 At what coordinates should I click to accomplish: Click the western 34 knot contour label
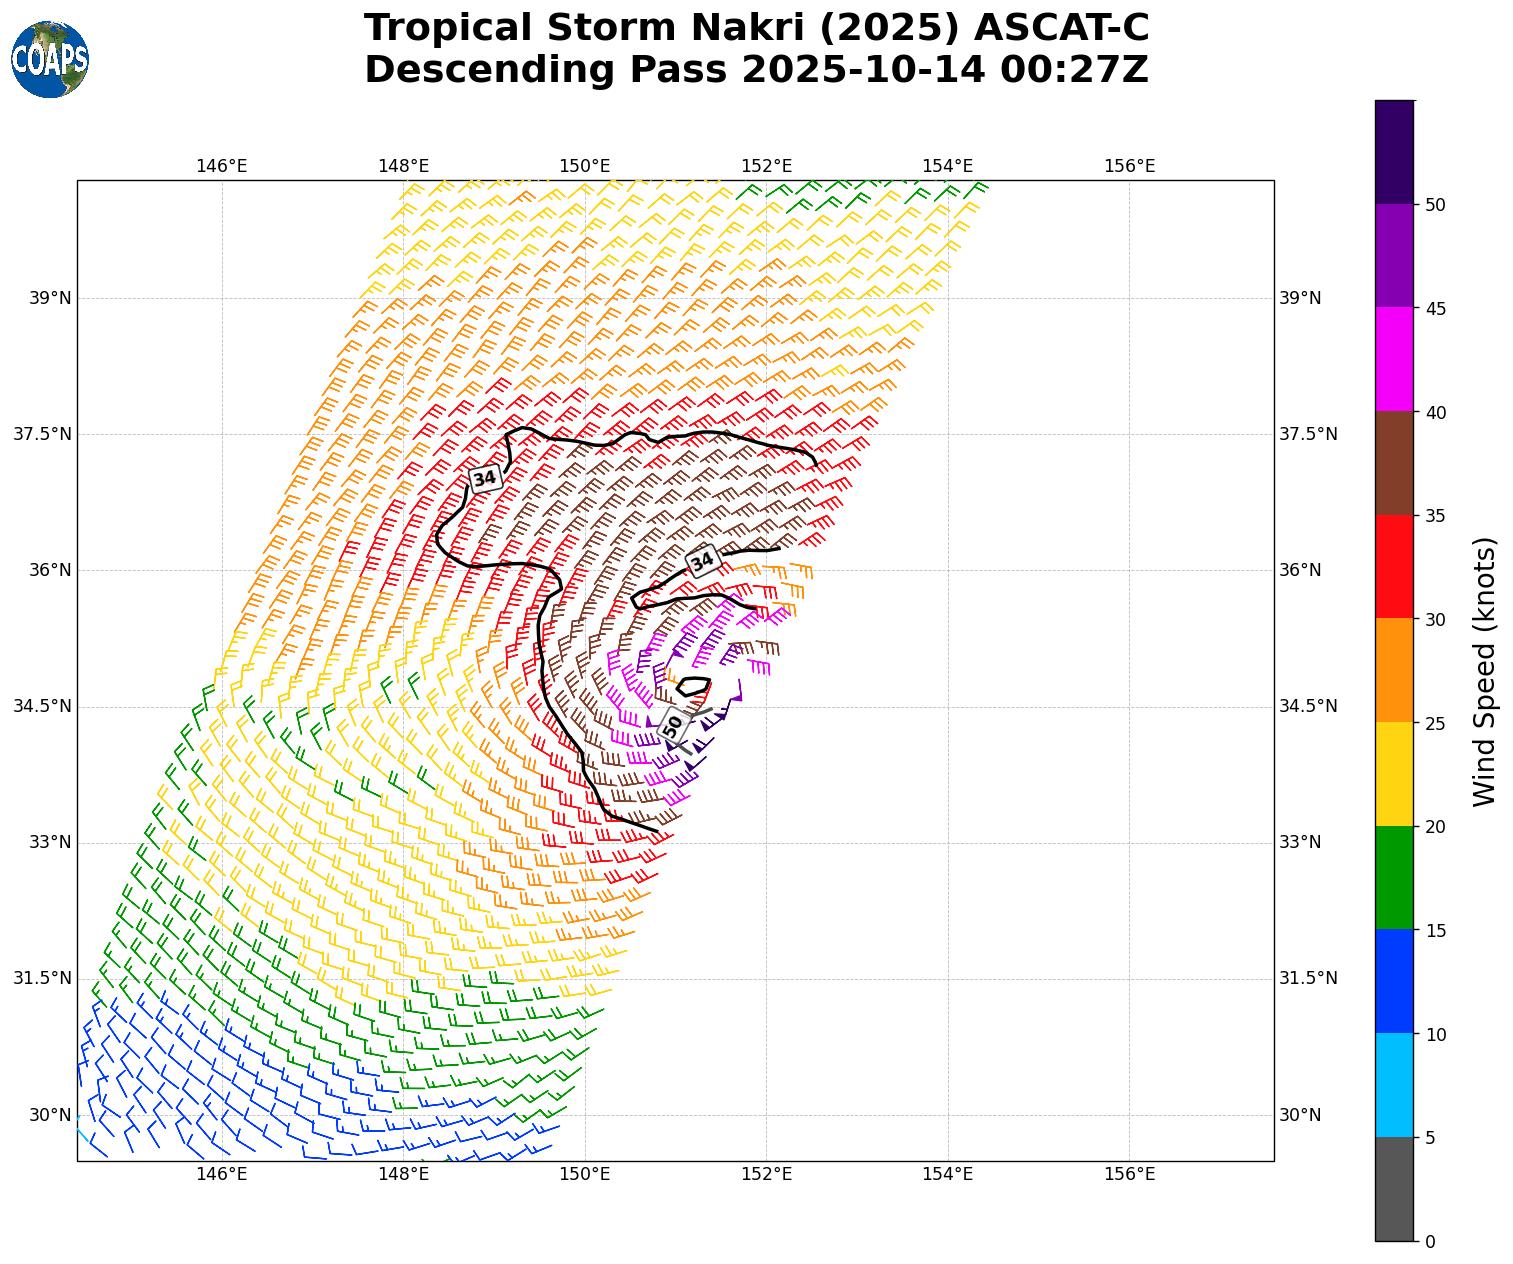pyautogui.click(x=485, y=478)
